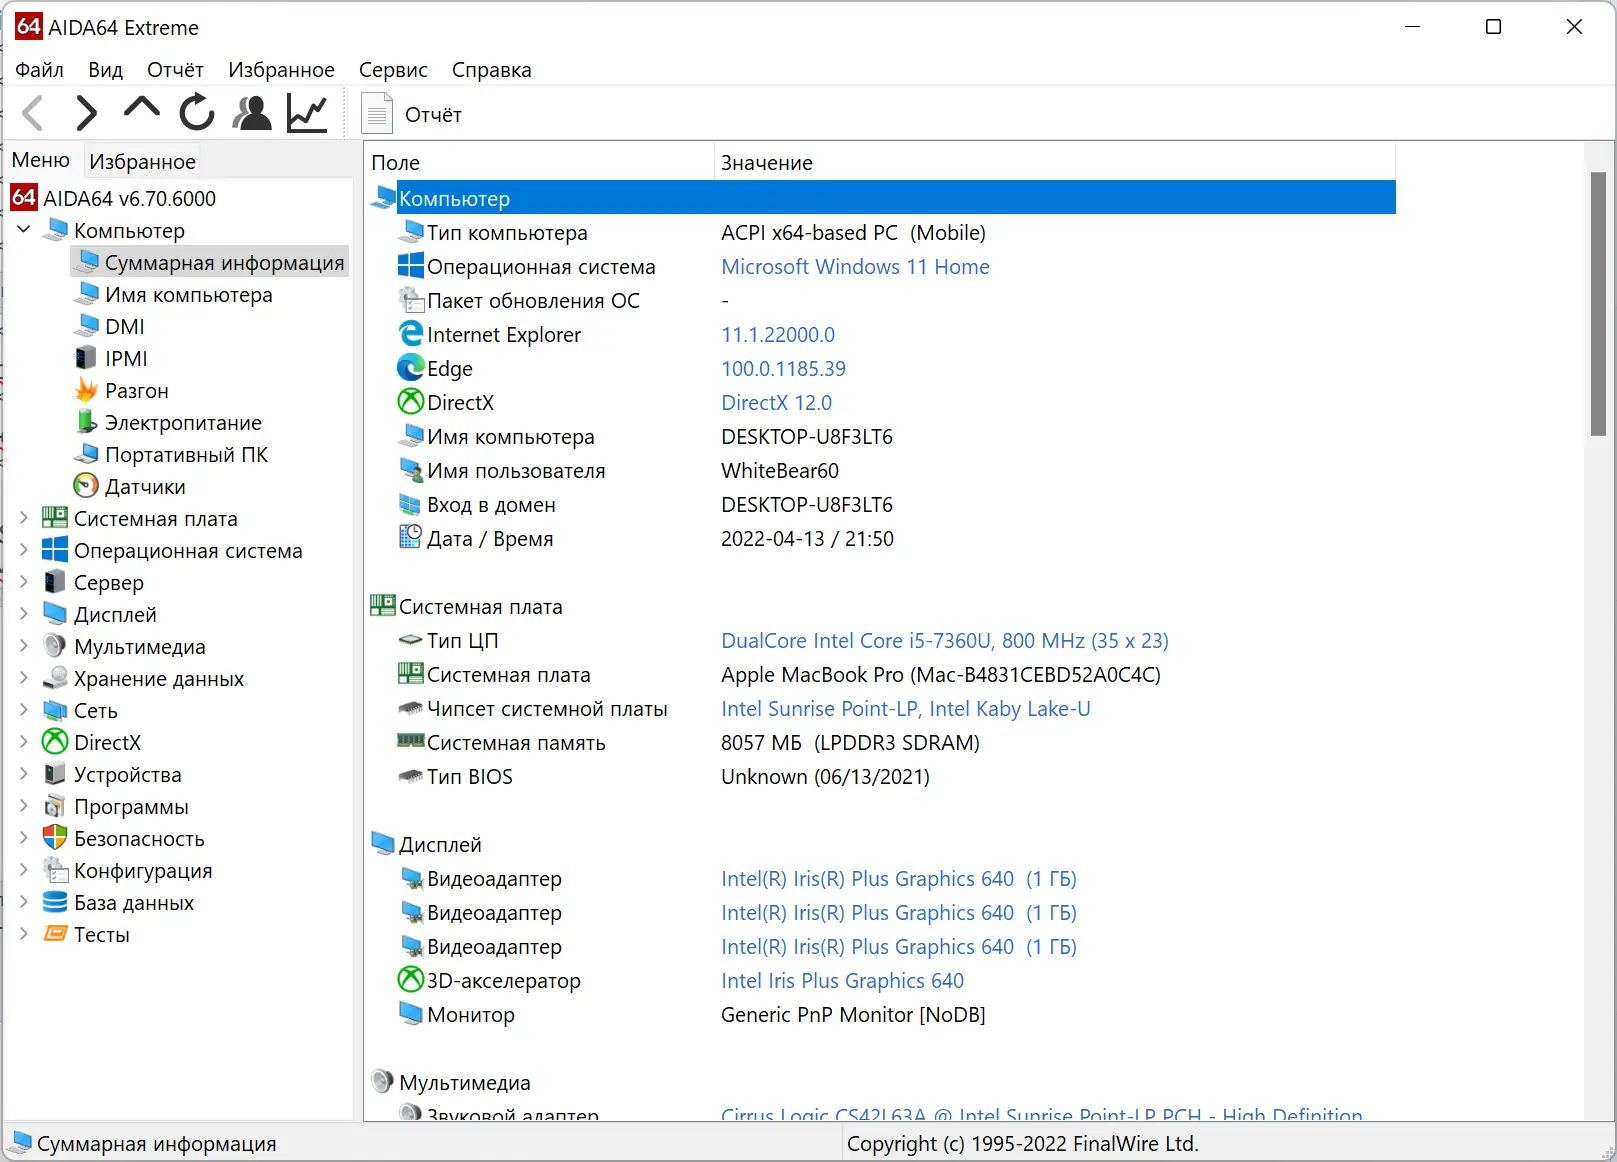Screen dimensions: 1617x1162
Task: Open the Microsoft Windows 11 Home link
Action: [x=855, y=267]
